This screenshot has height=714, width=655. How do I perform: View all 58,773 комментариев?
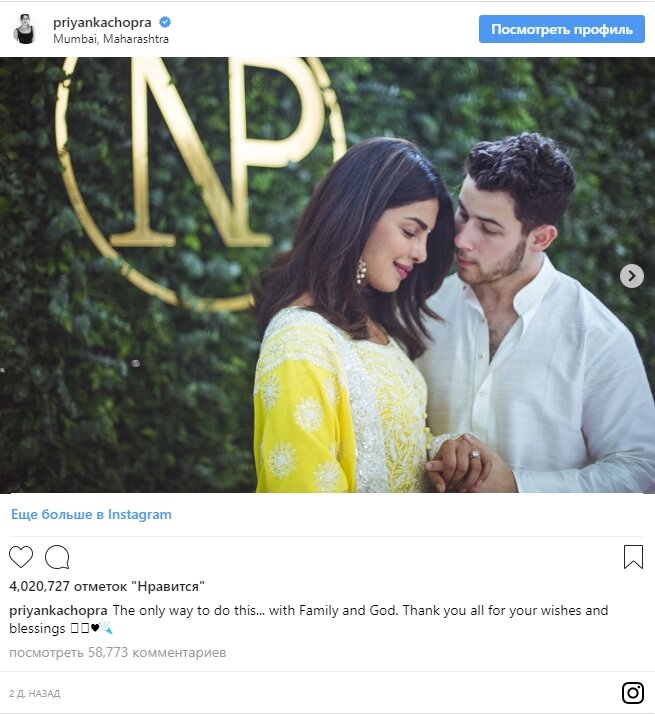pos(118,653)
